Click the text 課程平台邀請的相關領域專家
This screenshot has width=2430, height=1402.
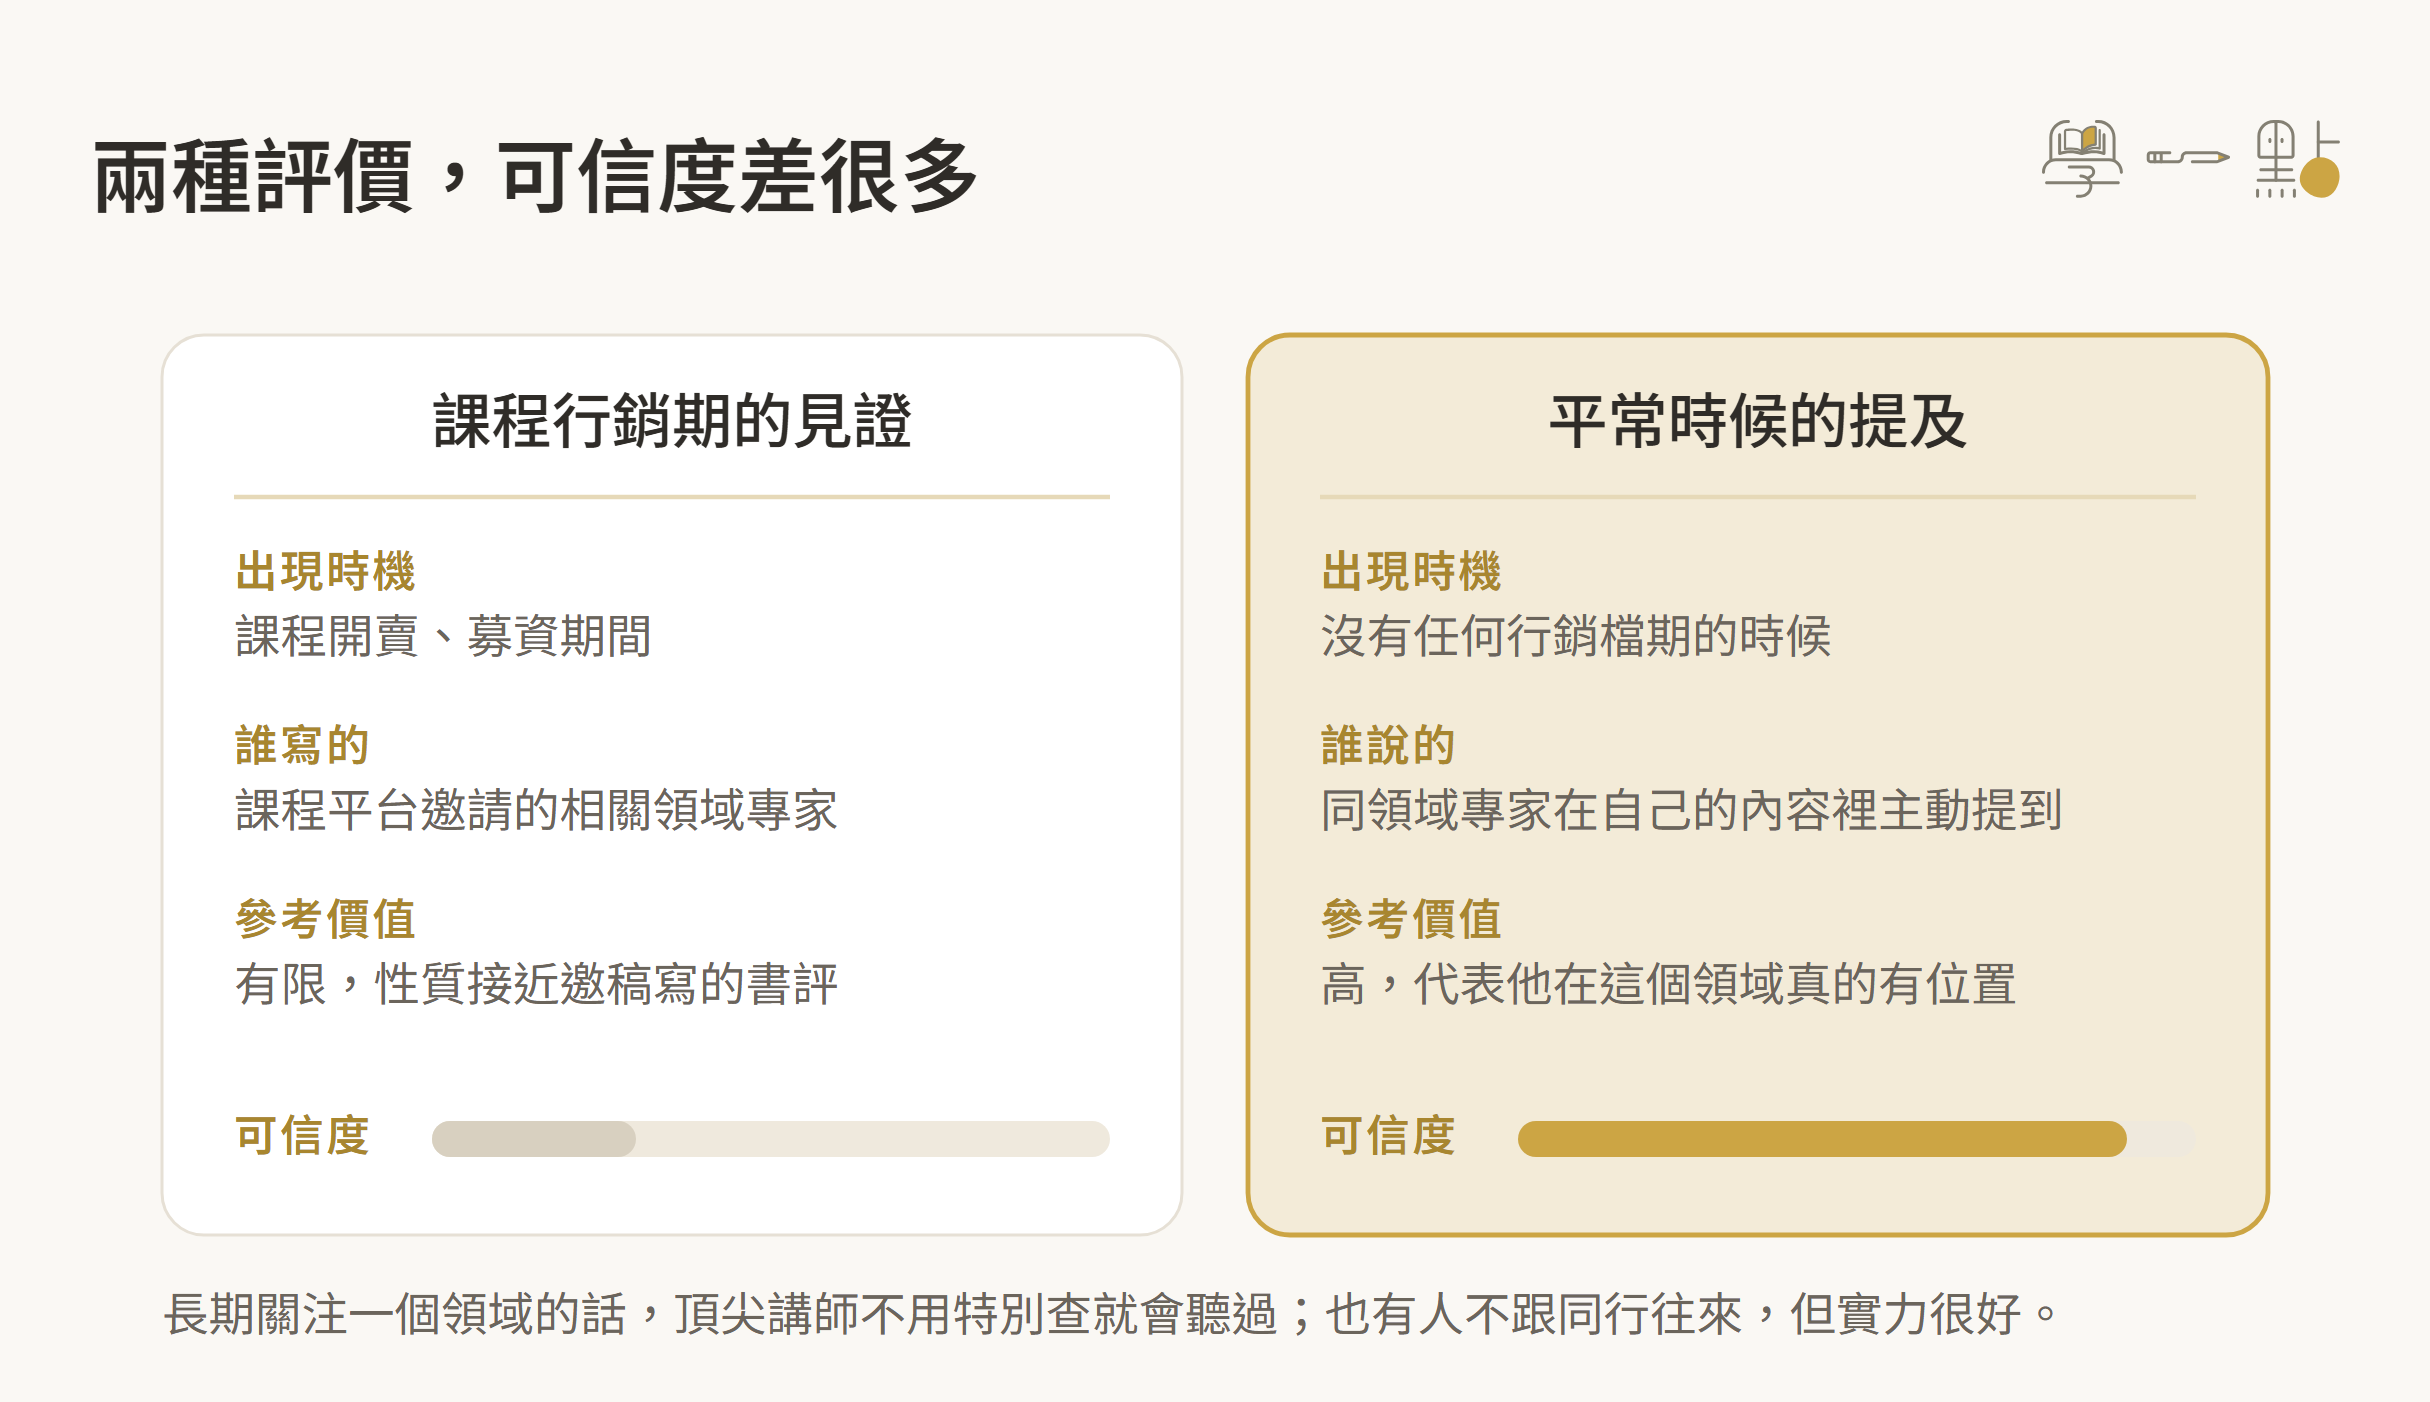536,810
